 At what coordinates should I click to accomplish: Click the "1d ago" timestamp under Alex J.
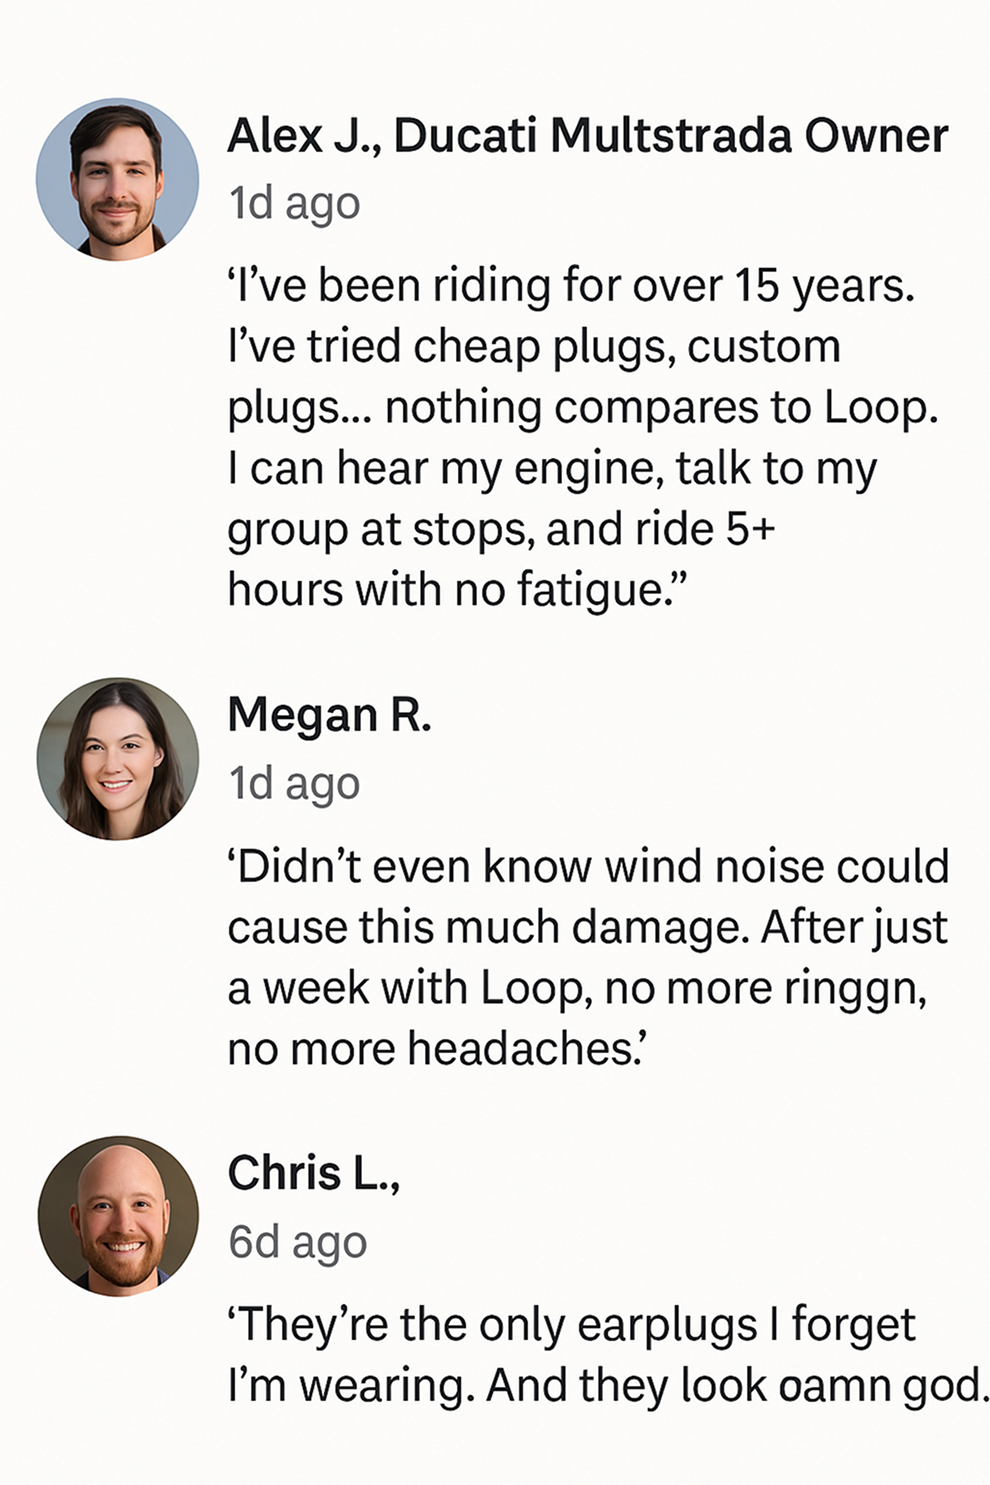click(294, 204)
